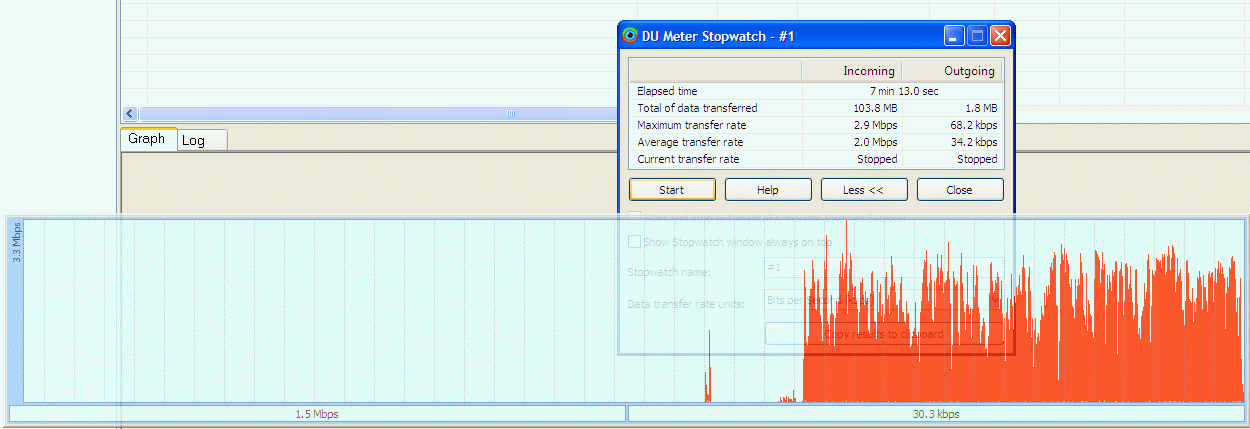Open the Data transfer rate units dropdown
1250x429 pixels.
(884, 300)
